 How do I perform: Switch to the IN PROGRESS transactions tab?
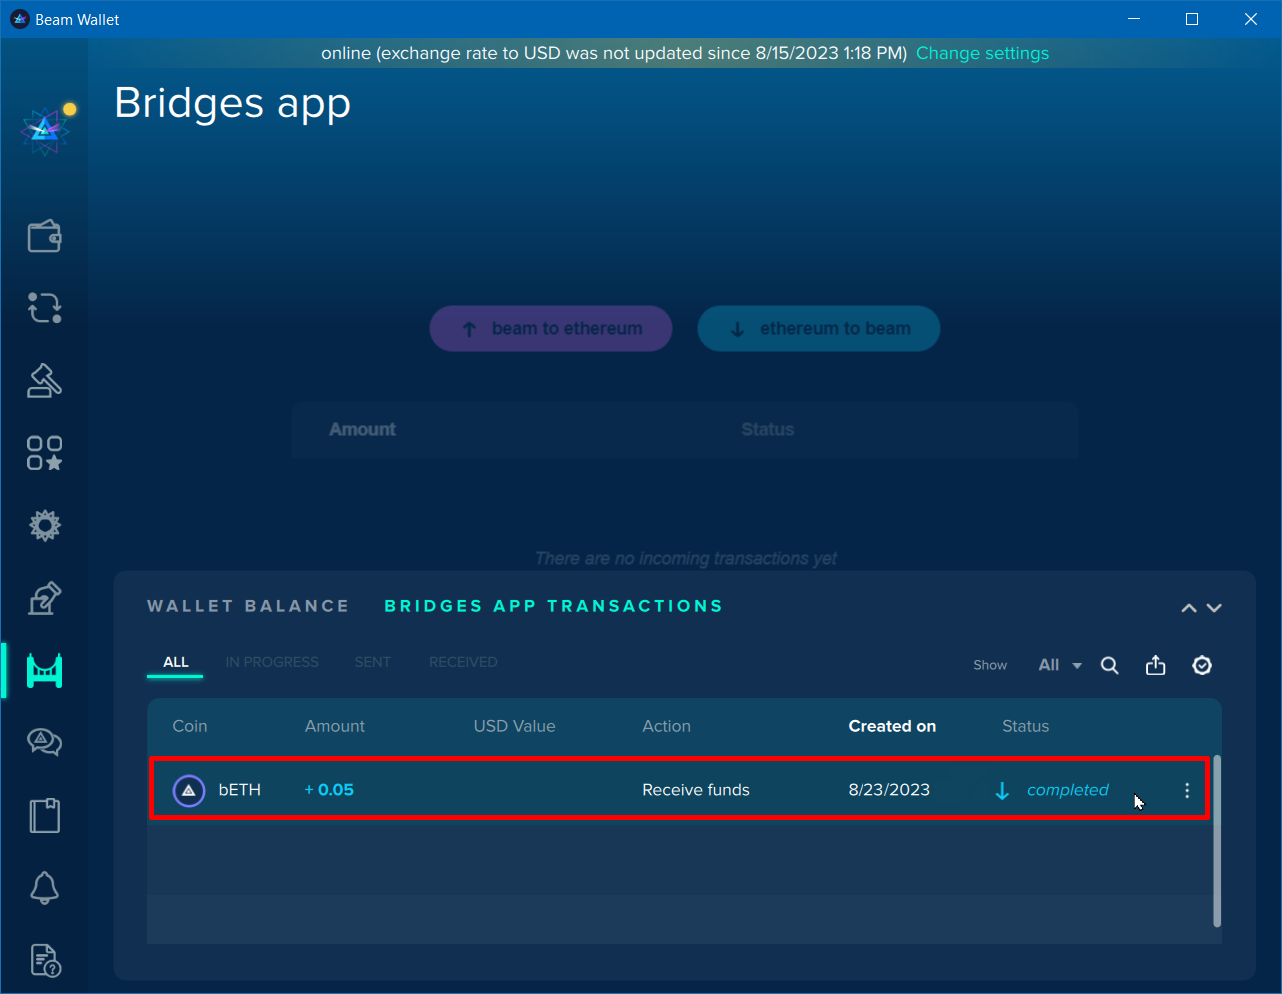(x=271, y=662)
